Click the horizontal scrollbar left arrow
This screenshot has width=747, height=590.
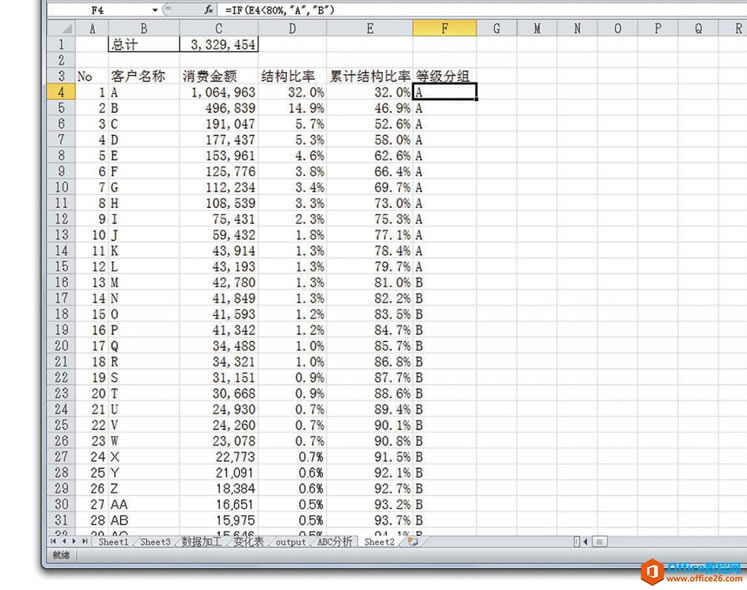585,541
